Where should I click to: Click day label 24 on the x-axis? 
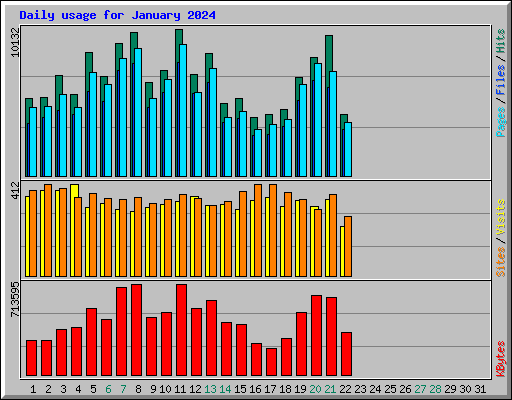tap(375, 389)
